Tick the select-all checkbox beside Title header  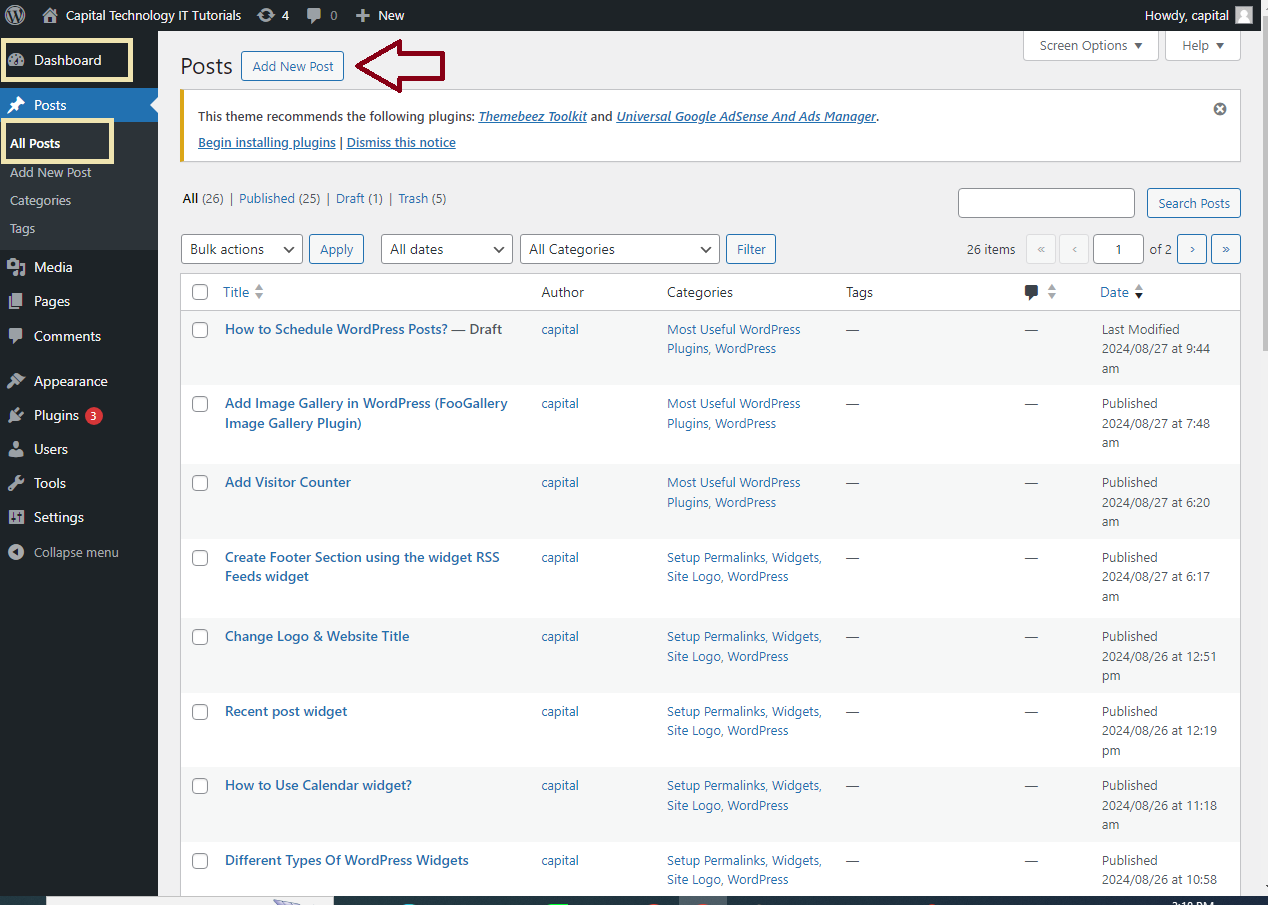[x=200, y=292]
